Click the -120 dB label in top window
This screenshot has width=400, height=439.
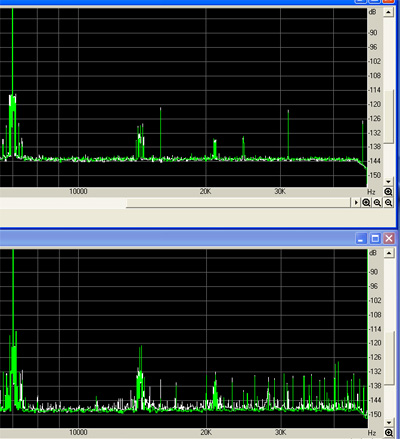point(374,104)
